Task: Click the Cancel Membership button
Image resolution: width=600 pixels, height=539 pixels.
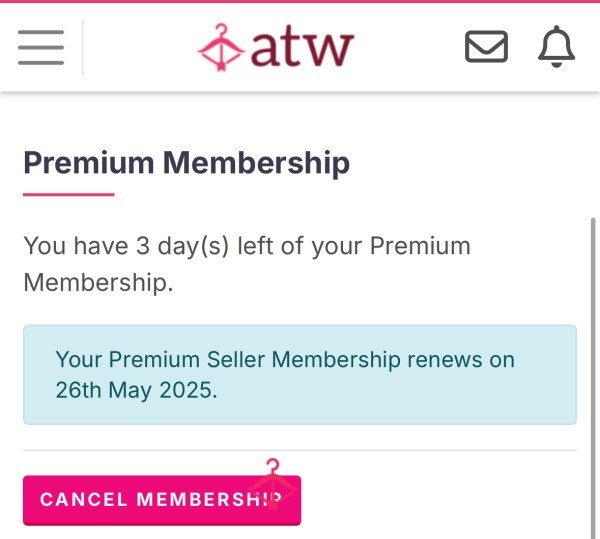Action: coord(162,500)
